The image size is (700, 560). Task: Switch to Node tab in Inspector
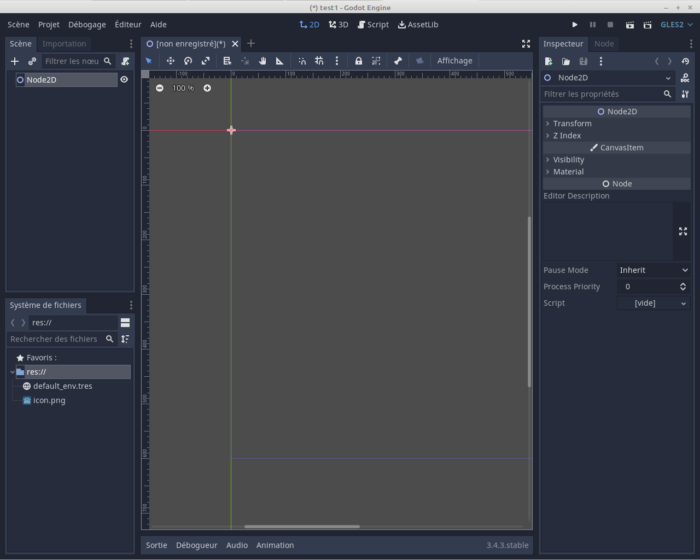point(604,44)
